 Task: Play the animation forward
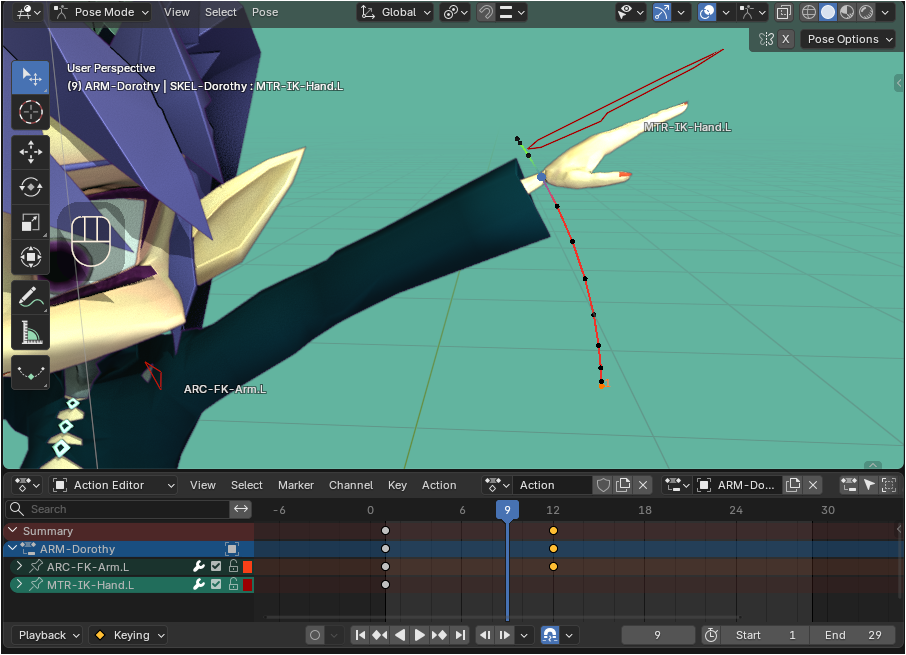419,635
